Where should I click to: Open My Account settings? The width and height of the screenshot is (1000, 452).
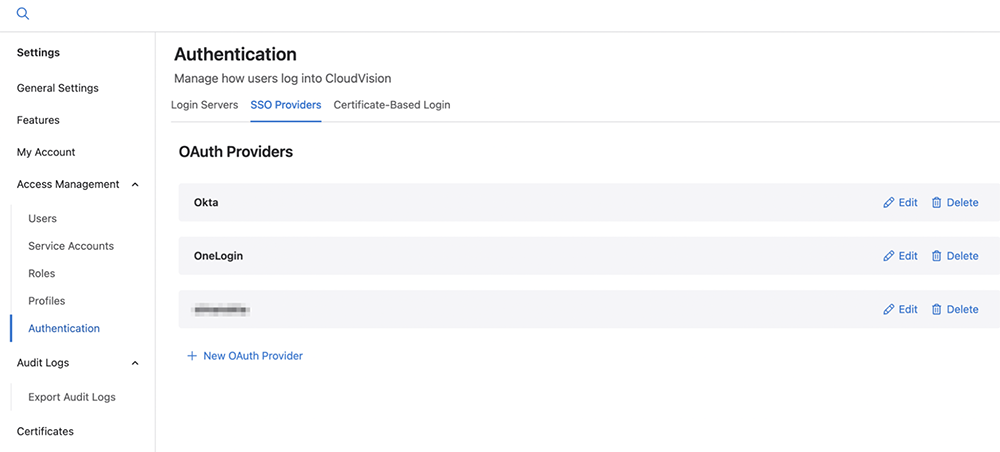click(46, 152)
